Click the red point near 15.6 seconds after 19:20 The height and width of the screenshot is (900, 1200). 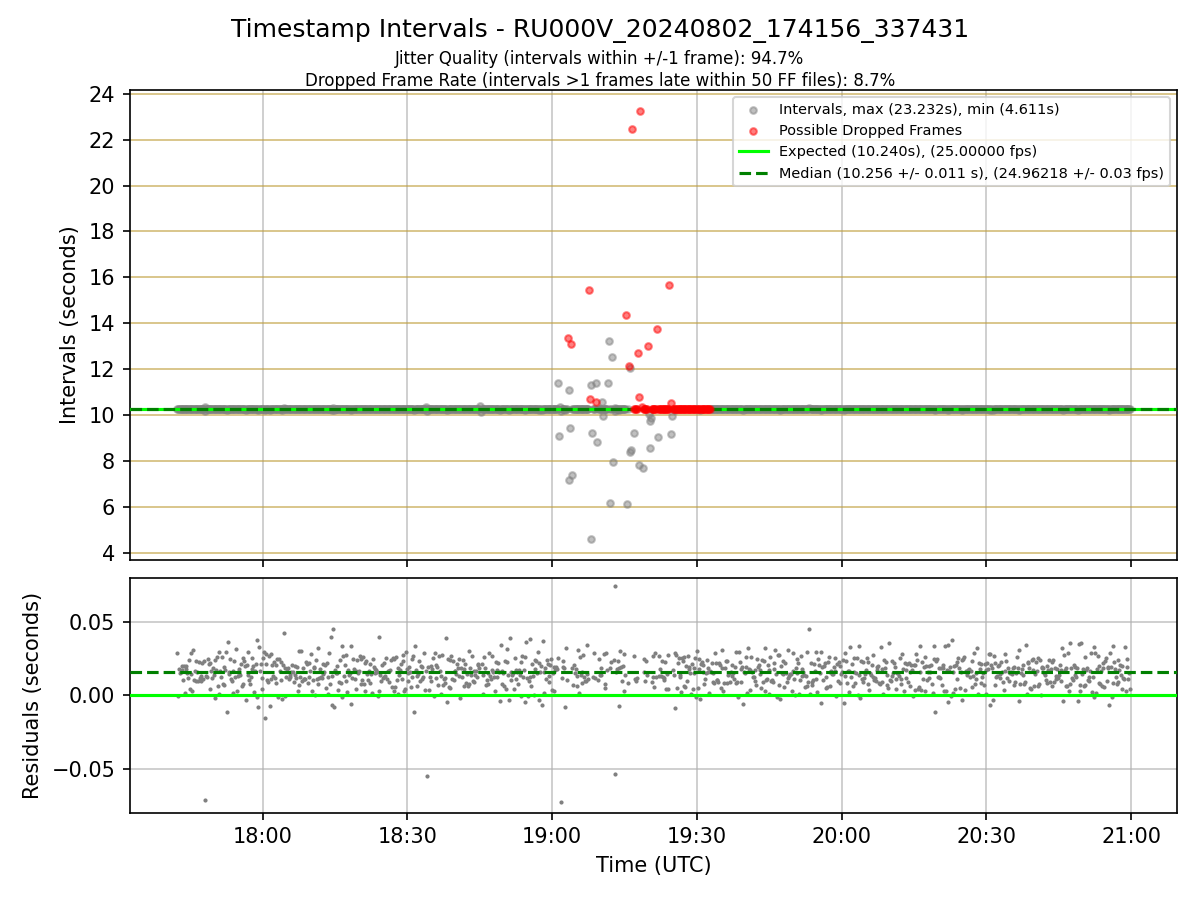point(669,285)
